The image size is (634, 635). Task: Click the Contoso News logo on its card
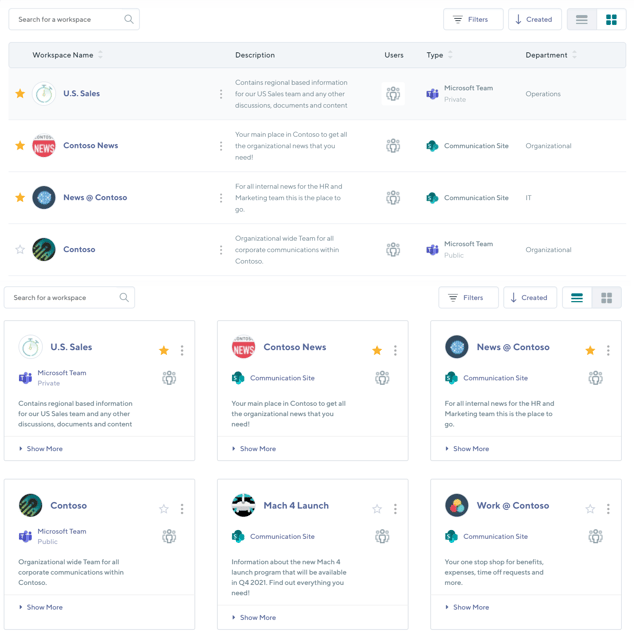tap(243, 347)
